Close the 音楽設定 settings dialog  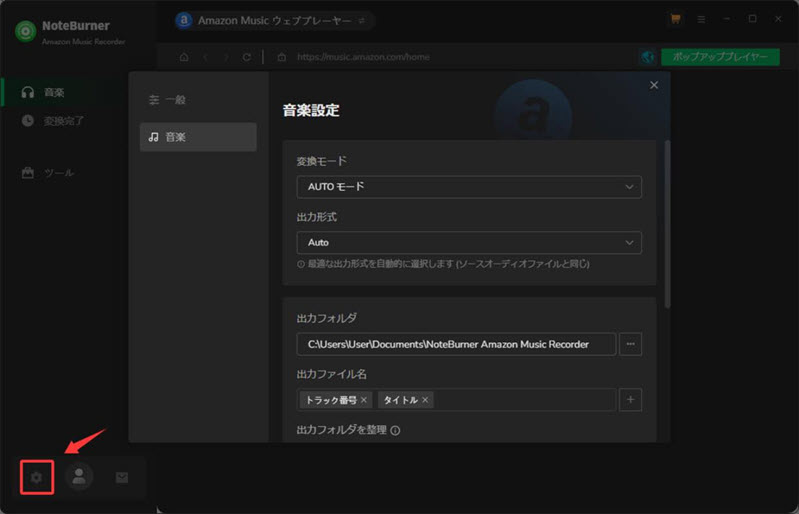click(x=654, y=85)
